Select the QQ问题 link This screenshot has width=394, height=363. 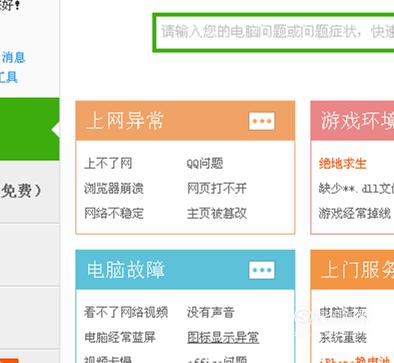[x=205, y=163]
